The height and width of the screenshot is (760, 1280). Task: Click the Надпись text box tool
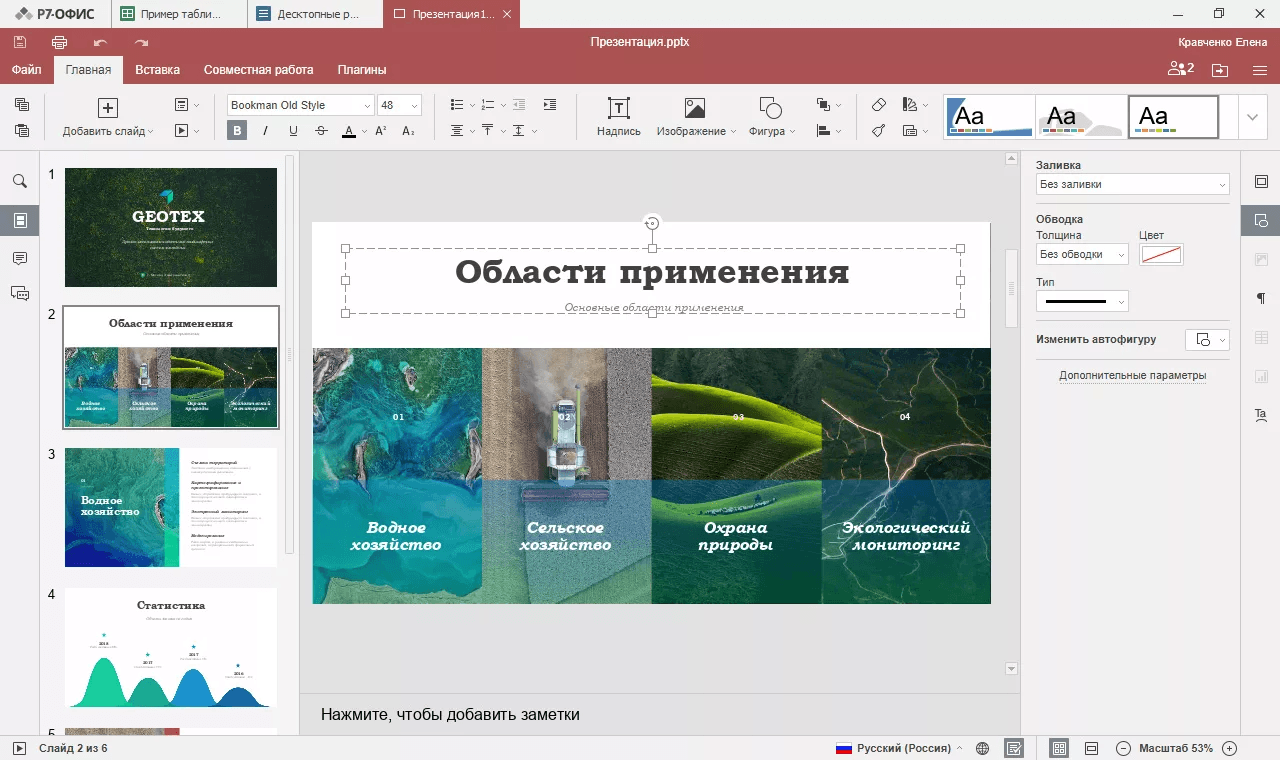[618, 117]
